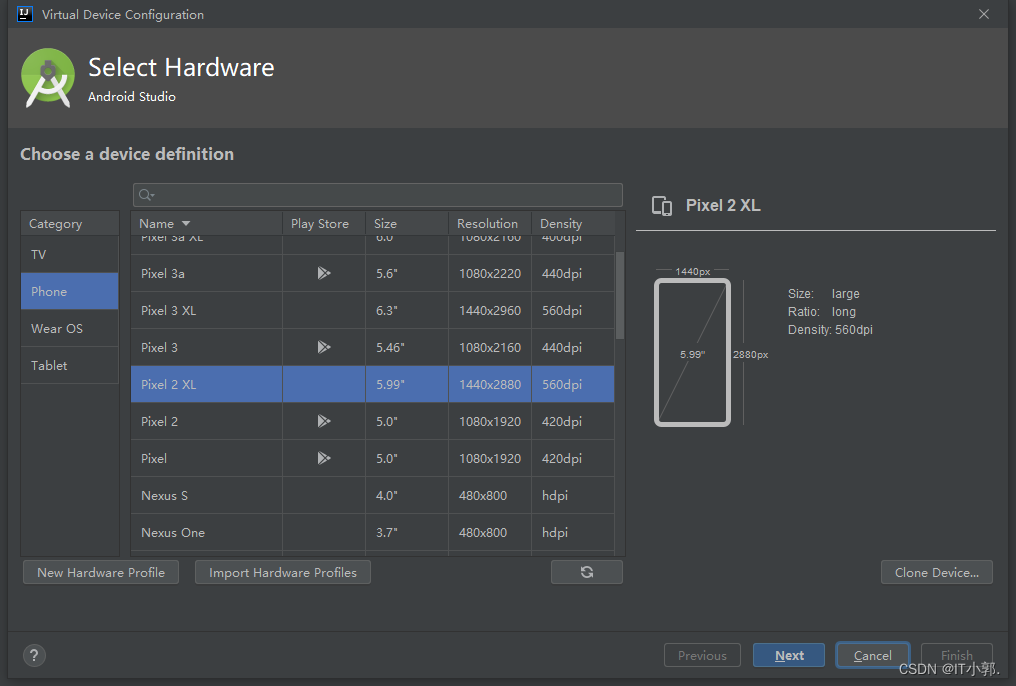Click the Resolution column header
Viewport: 1016px width, 686px height.
(489, 223)
